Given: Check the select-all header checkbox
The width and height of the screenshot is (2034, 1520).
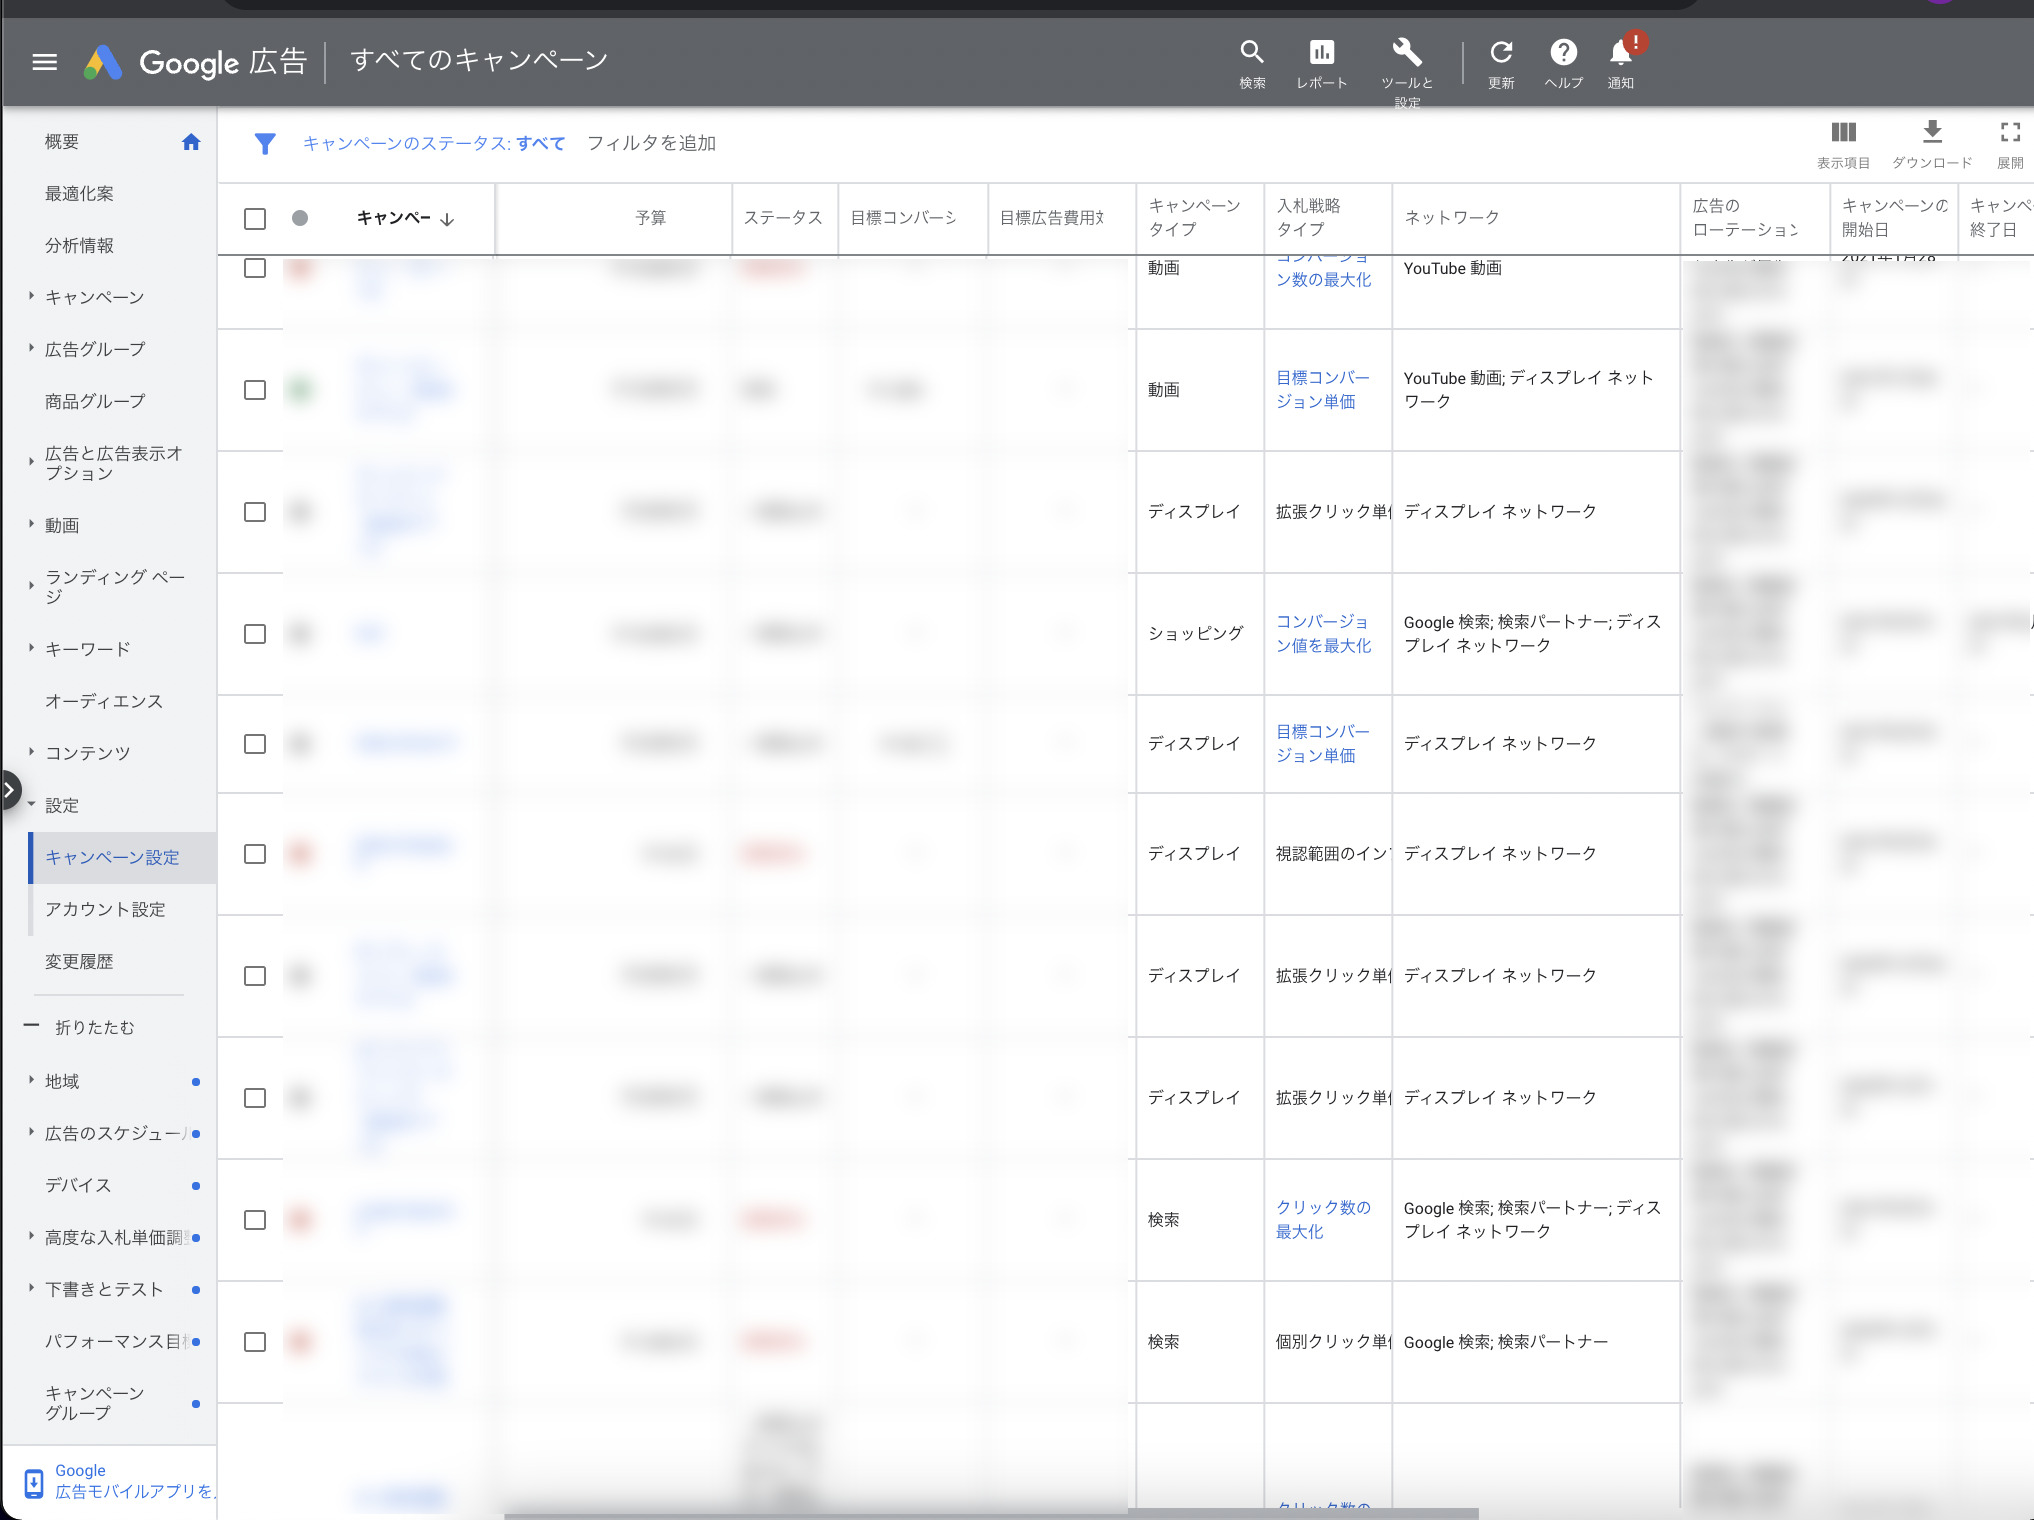Looking at the screenshot, I should click(x=255, y=218).
